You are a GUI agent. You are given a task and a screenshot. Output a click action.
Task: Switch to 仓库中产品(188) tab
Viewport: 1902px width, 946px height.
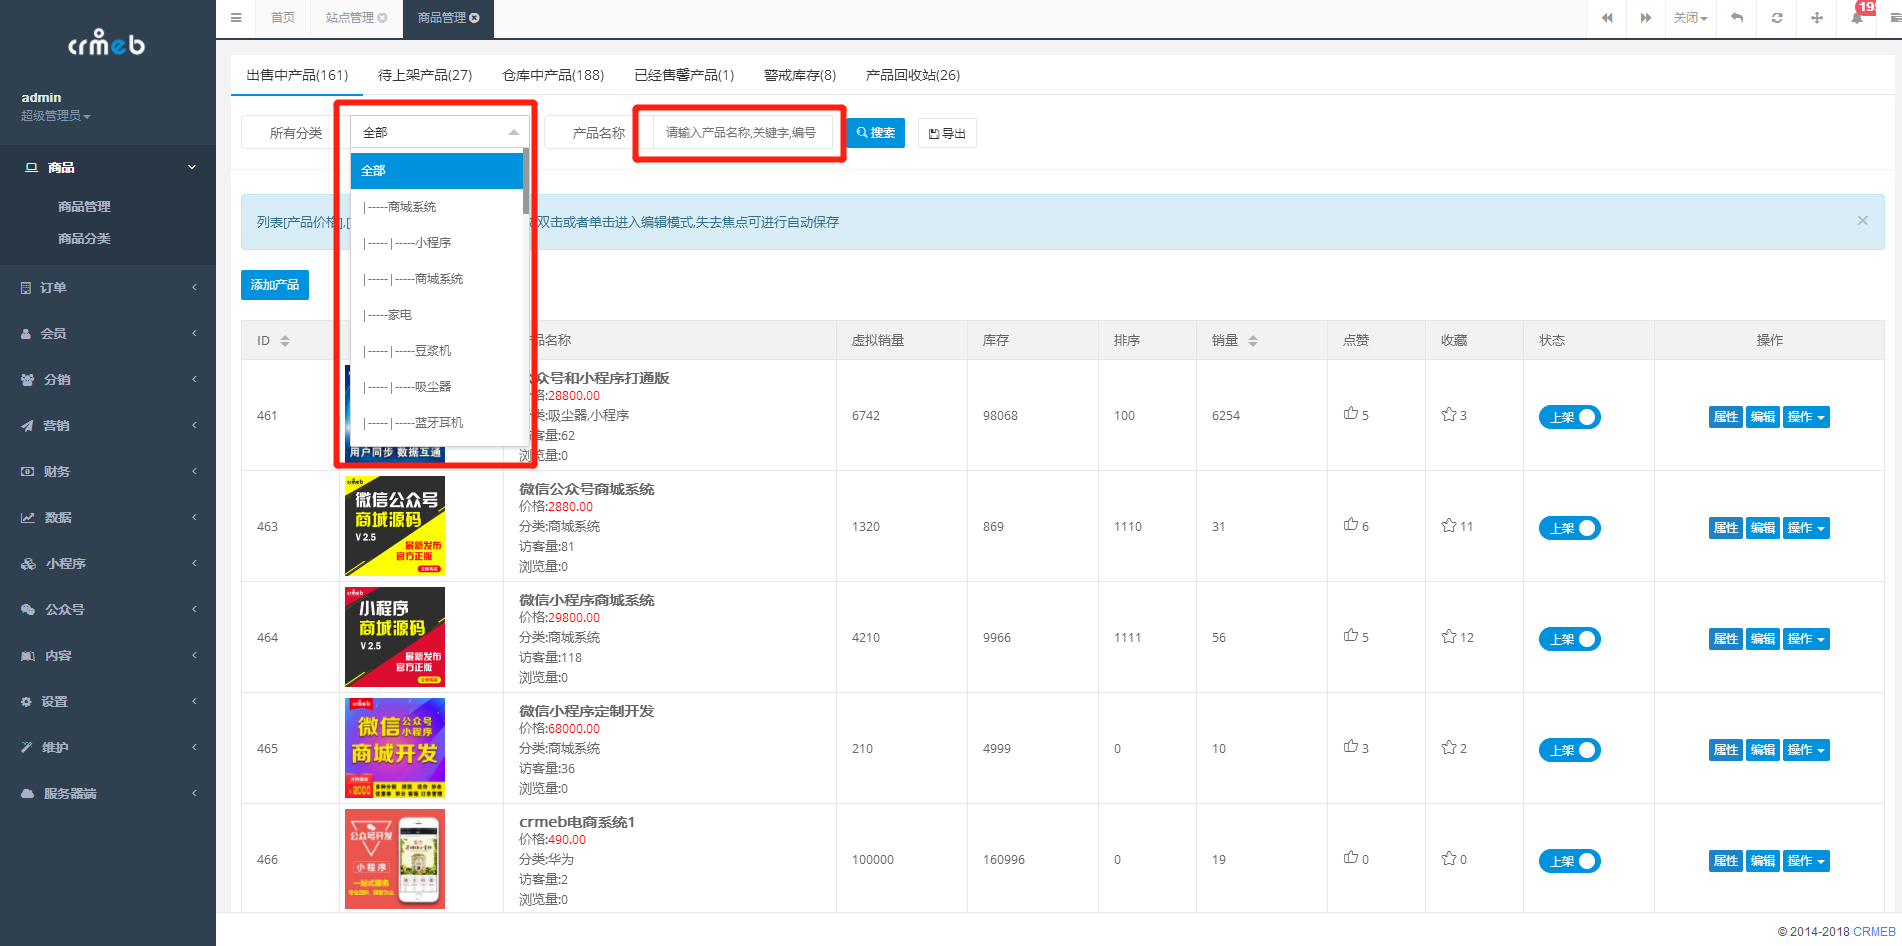click(x=553, y=75)
